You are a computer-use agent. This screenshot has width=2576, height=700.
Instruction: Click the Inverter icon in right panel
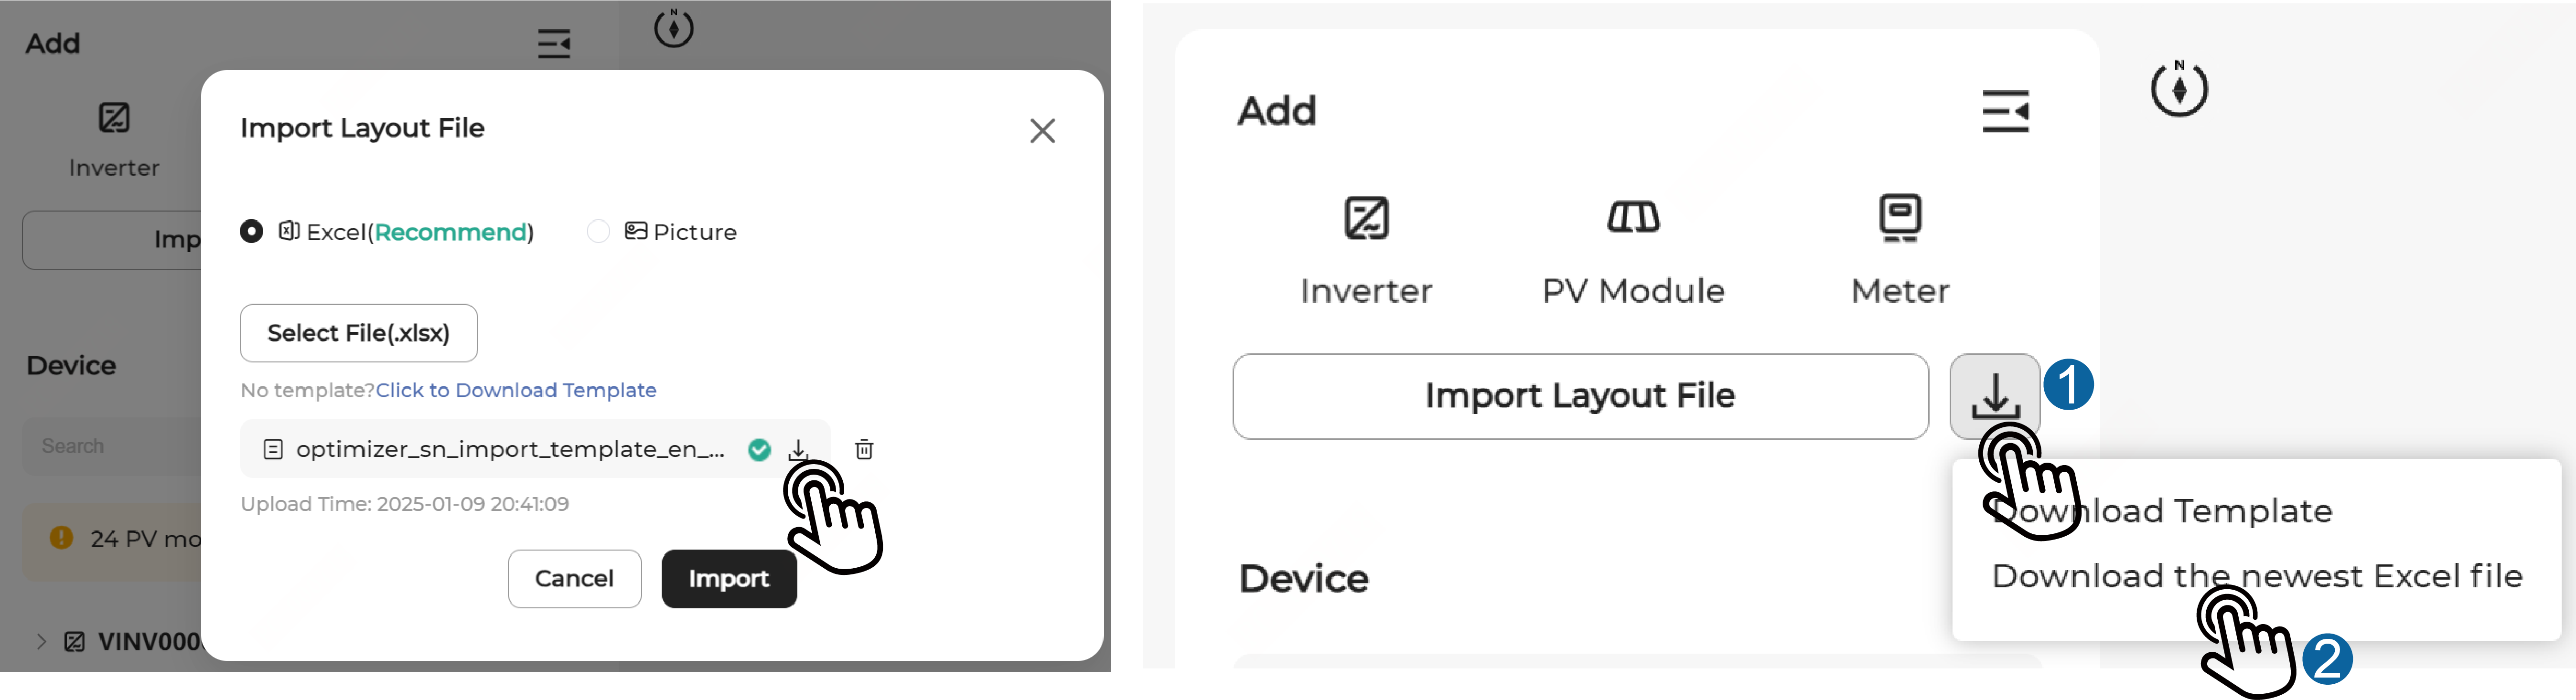point(1366,218)
